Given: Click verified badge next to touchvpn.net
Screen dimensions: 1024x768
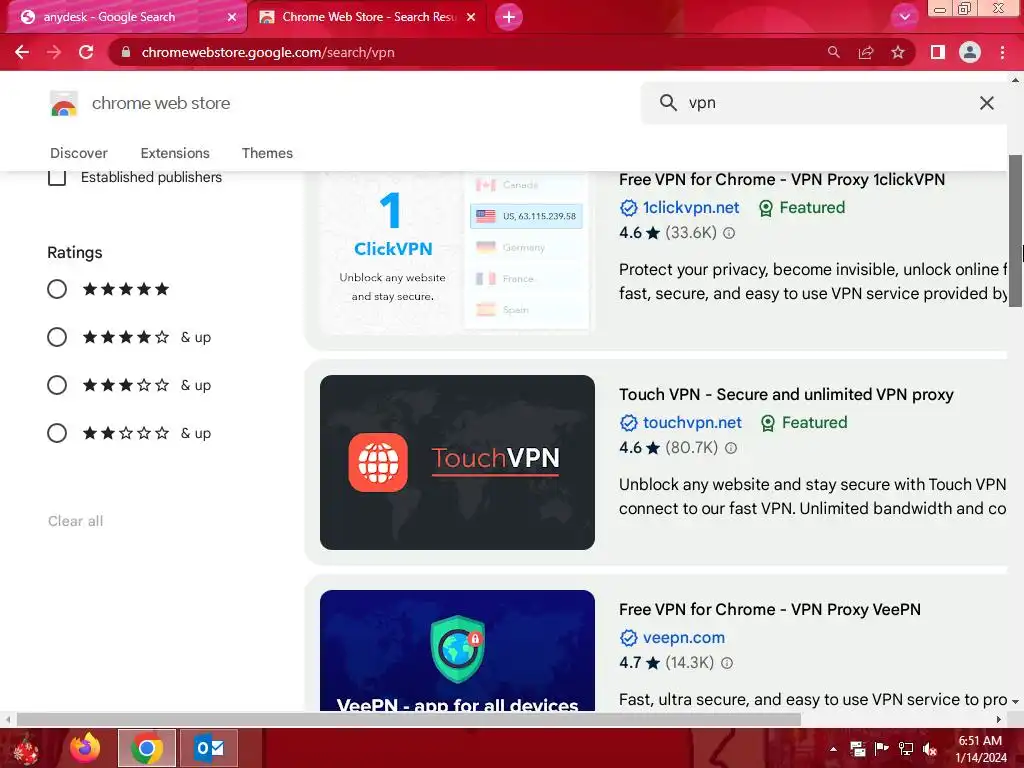Looking at the screenshot, I should (628, 423).
